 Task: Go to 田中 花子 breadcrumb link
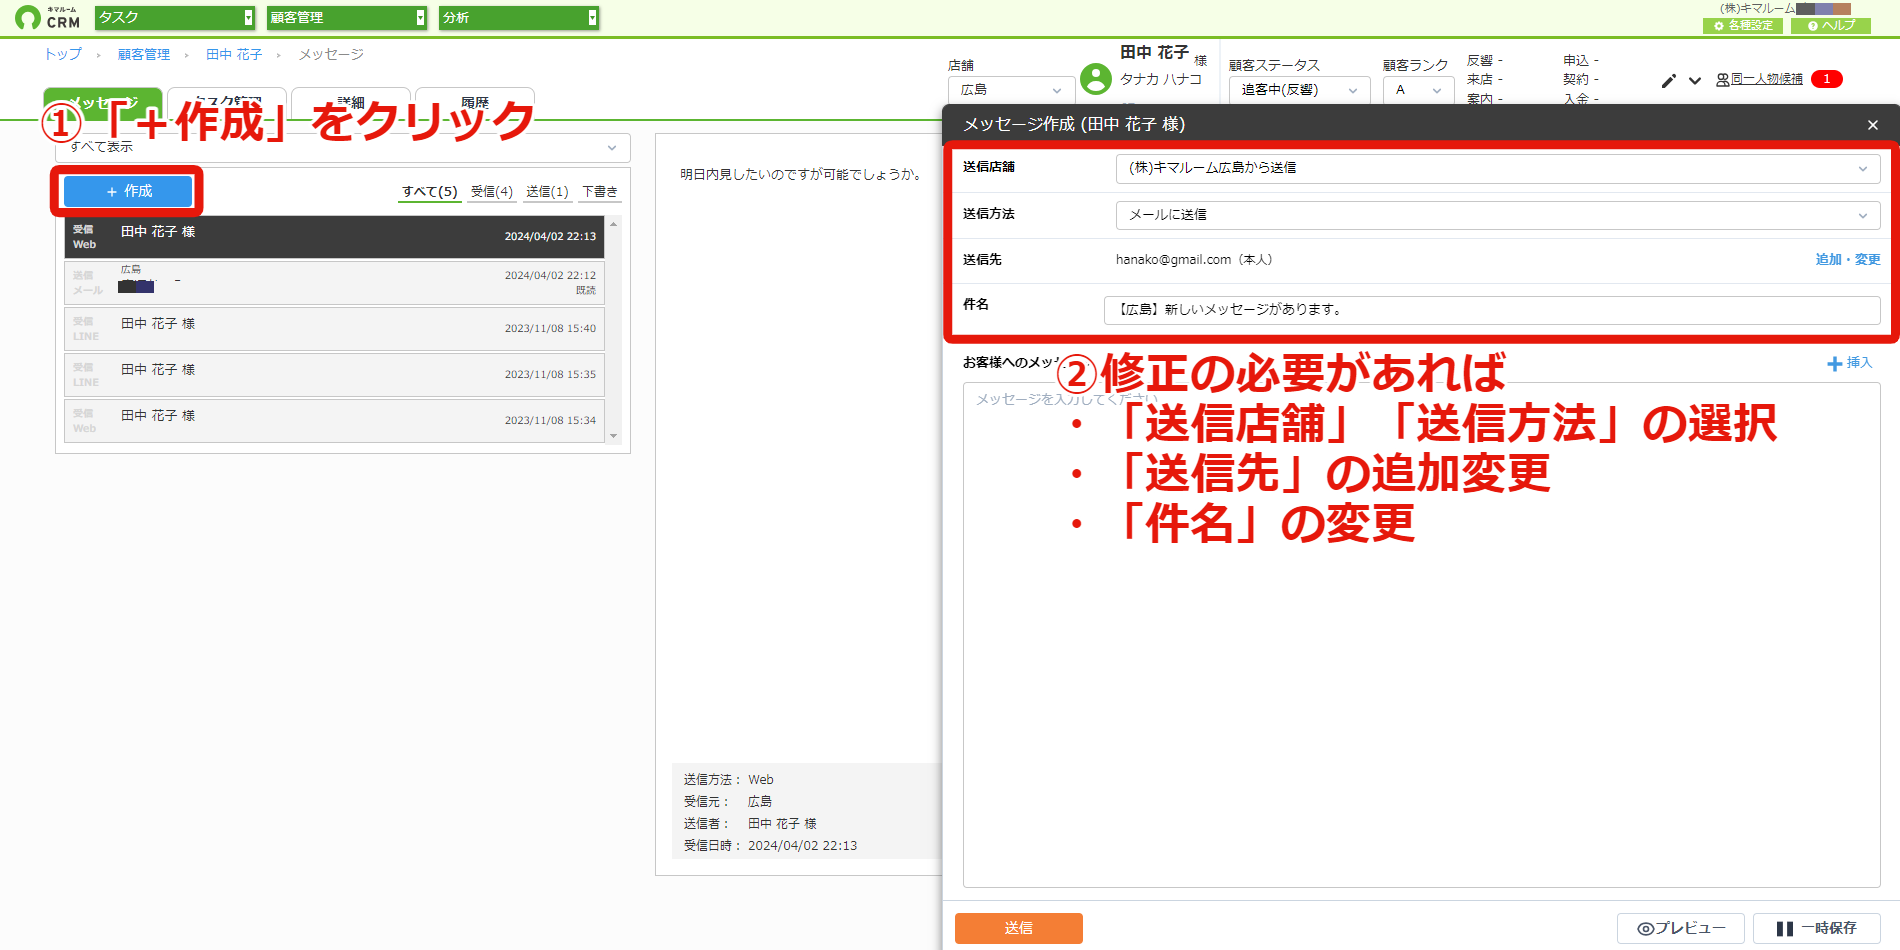coord(234,54)
